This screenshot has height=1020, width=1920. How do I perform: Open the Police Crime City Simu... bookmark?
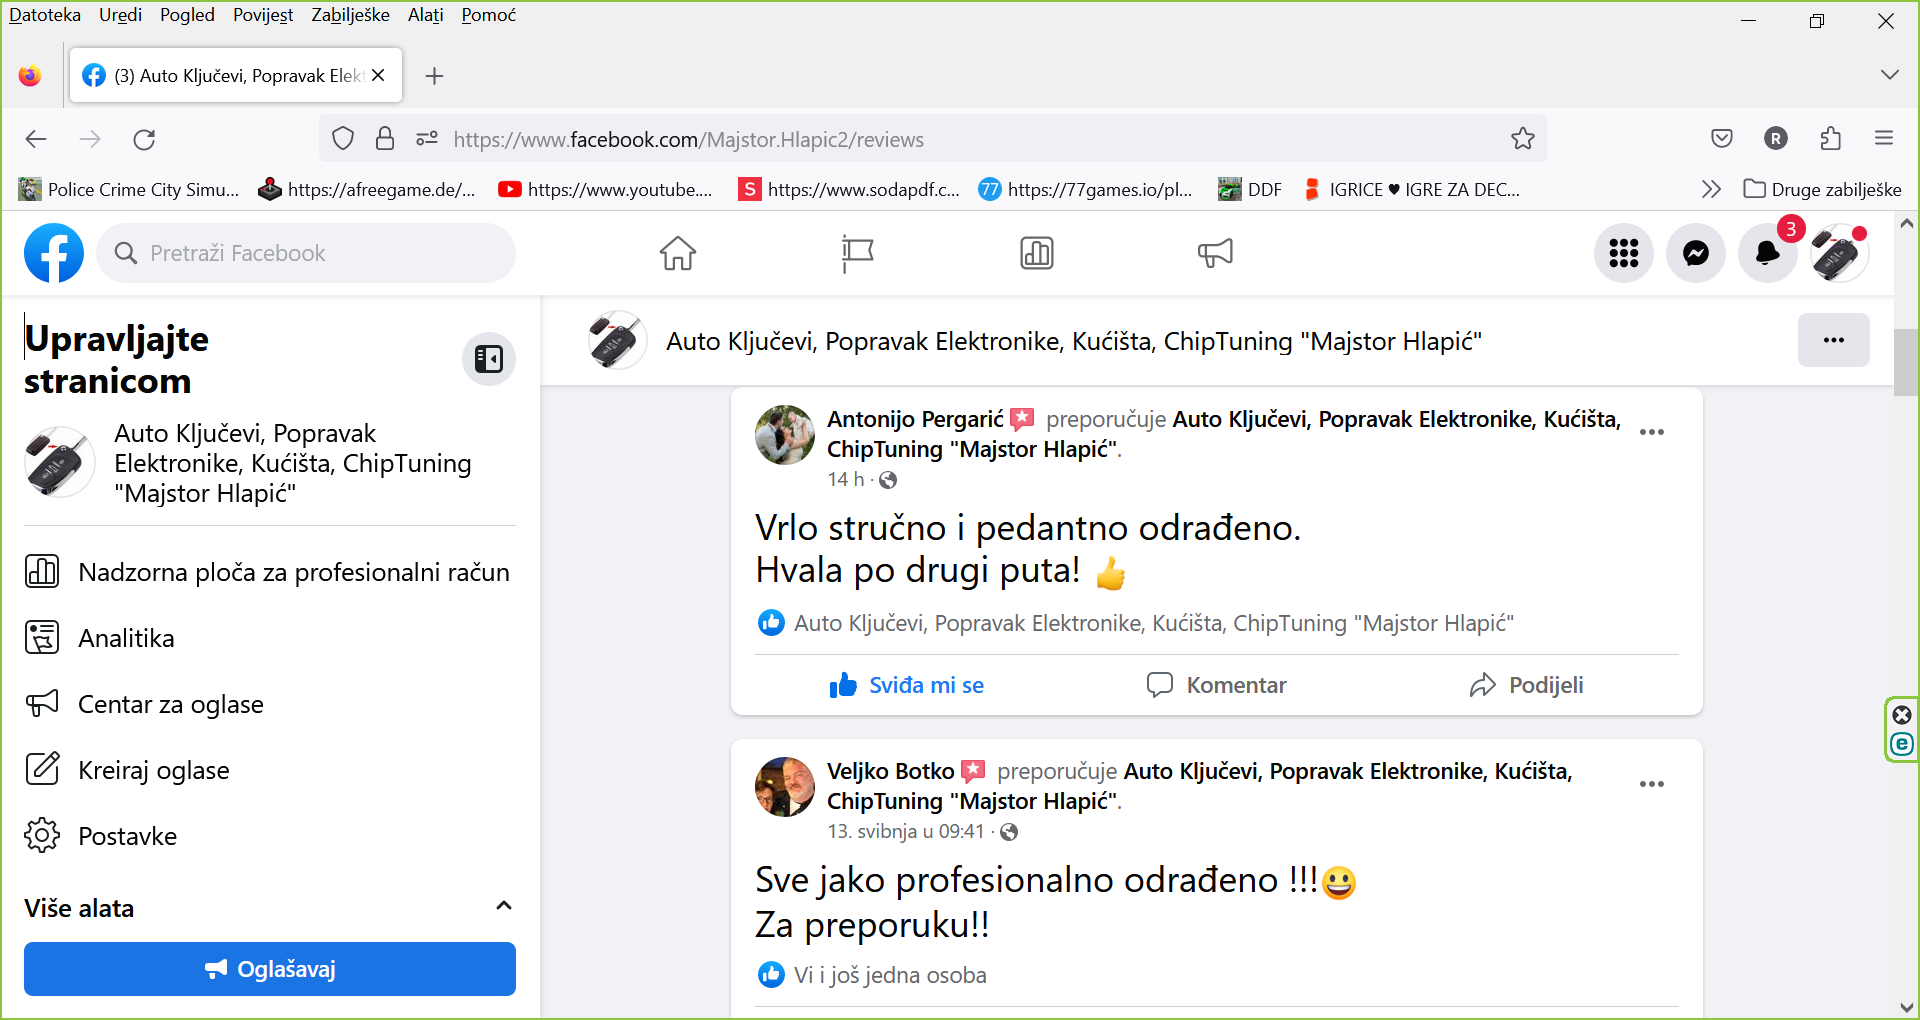click(129, 189)
